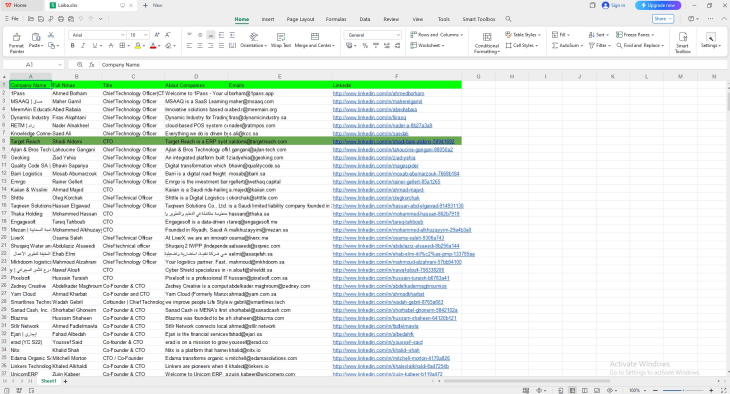Click the Sort icon
Image resolution: width=730 pixels, height=394 pixels.
(x=591, y=35)
